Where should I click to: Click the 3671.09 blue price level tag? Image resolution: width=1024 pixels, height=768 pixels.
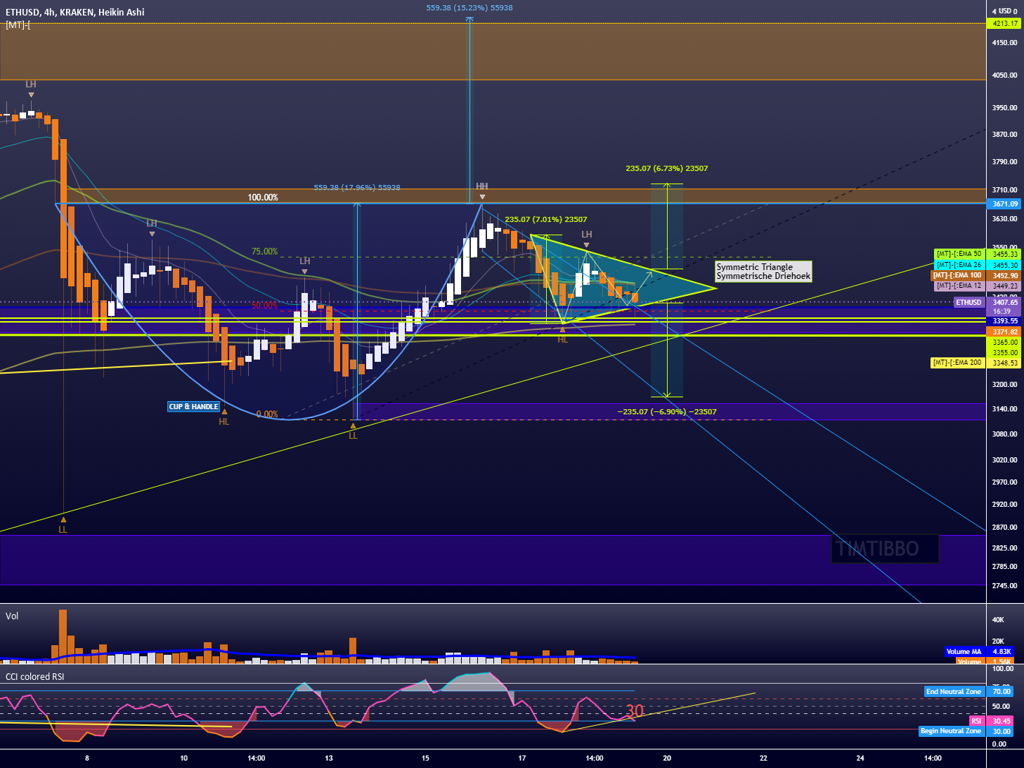click(1003, 204)
